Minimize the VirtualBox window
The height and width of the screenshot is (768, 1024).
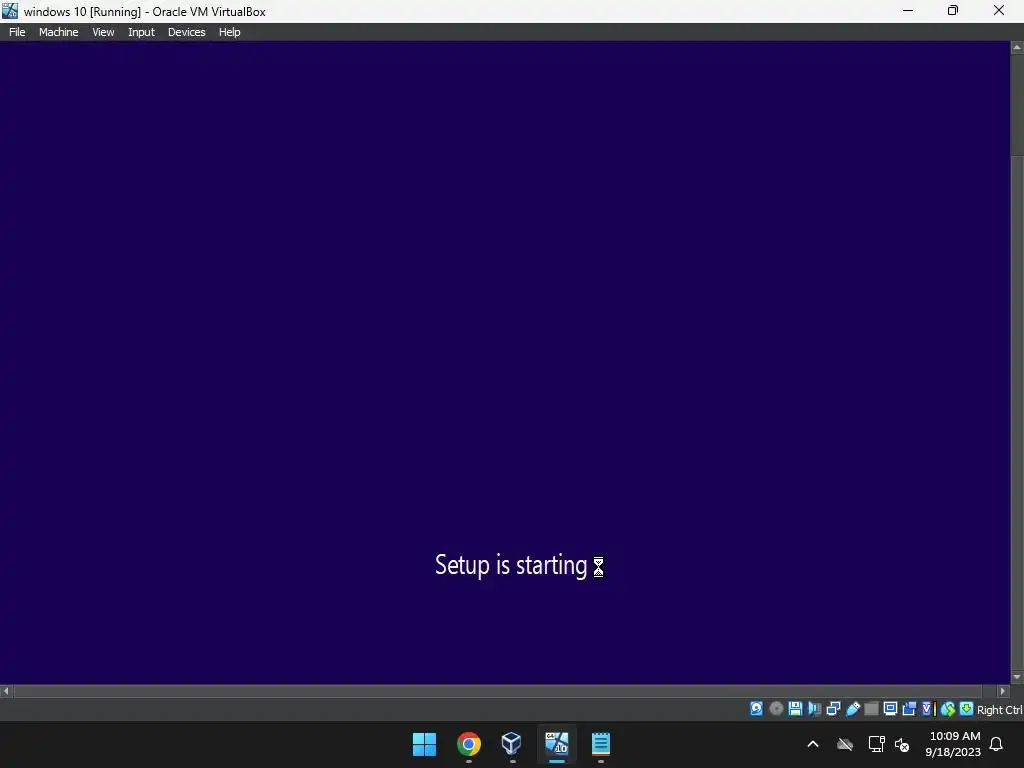(x=908, y=11)
